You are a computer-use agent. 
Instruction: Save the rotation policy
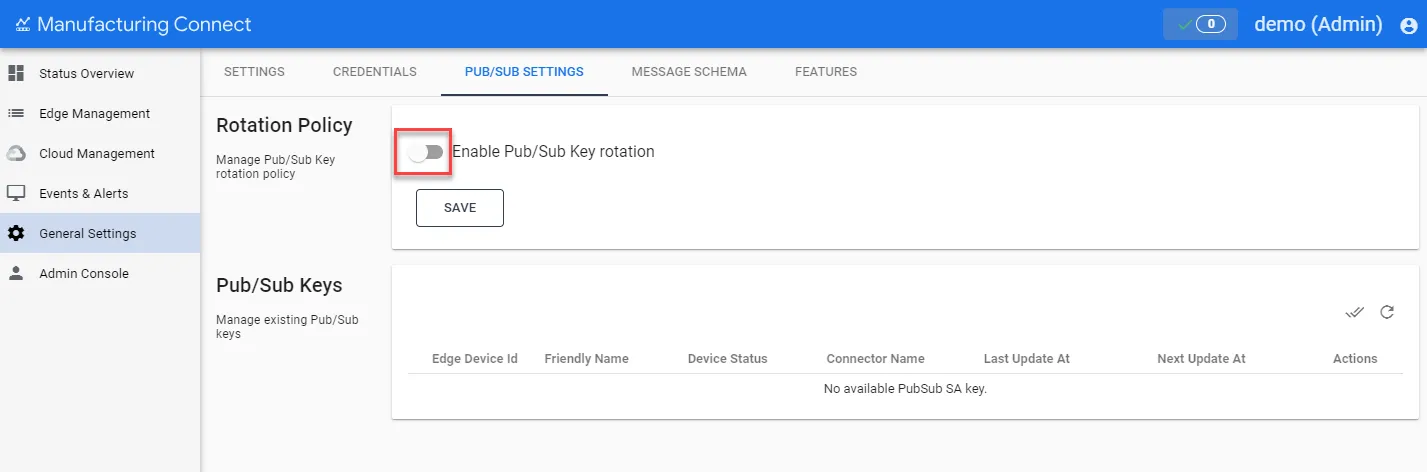[x=460, y=208]
